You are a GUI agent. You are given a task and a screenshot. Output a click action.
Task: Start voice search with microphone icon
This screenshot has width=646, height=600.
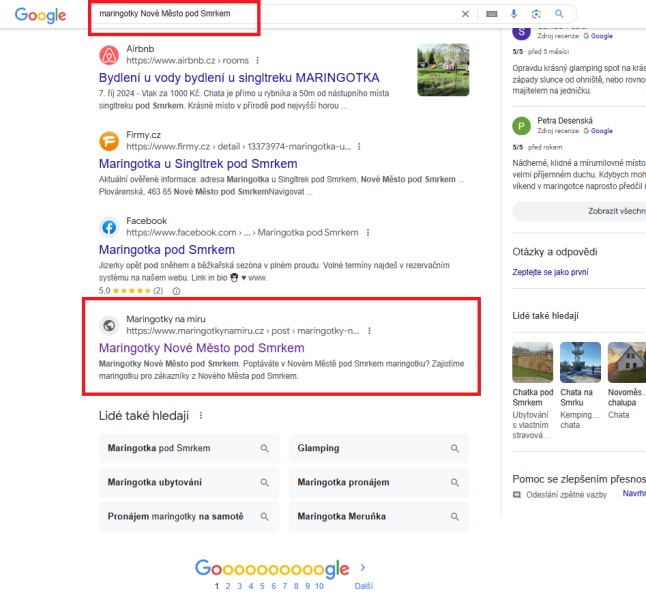[x=514, y=14]
